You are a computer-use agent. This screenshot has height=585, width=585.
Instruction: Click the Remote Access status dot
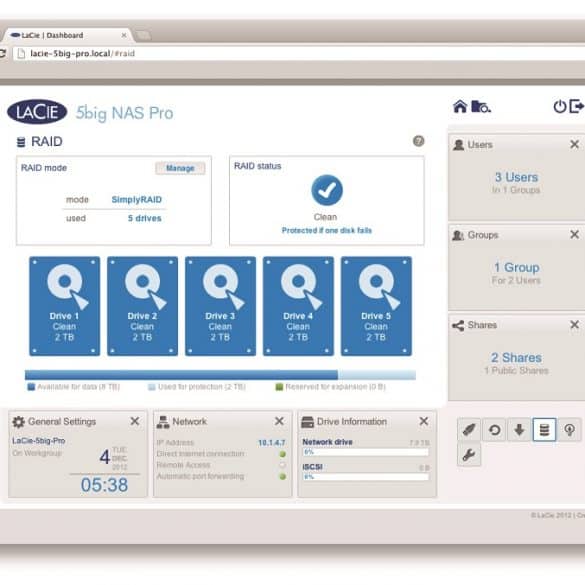point(283,465)
